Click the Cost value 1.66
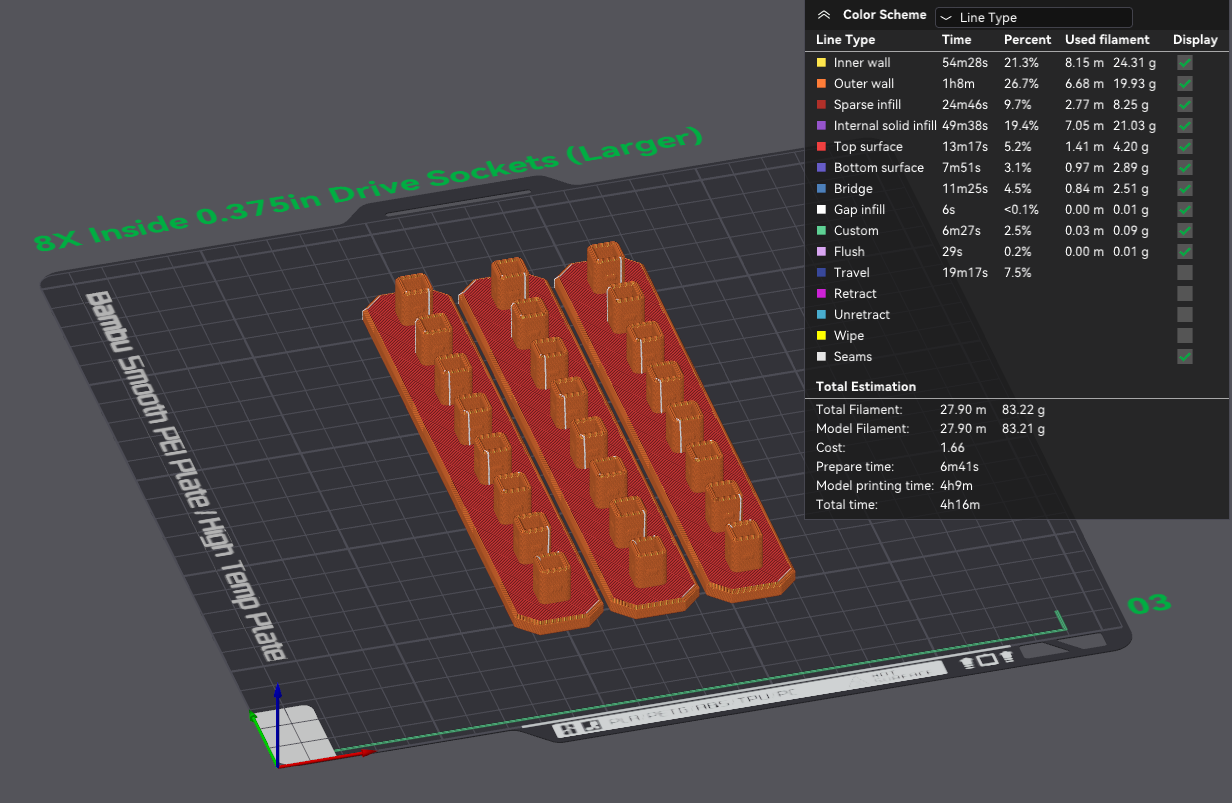 (x=952, y=448)
